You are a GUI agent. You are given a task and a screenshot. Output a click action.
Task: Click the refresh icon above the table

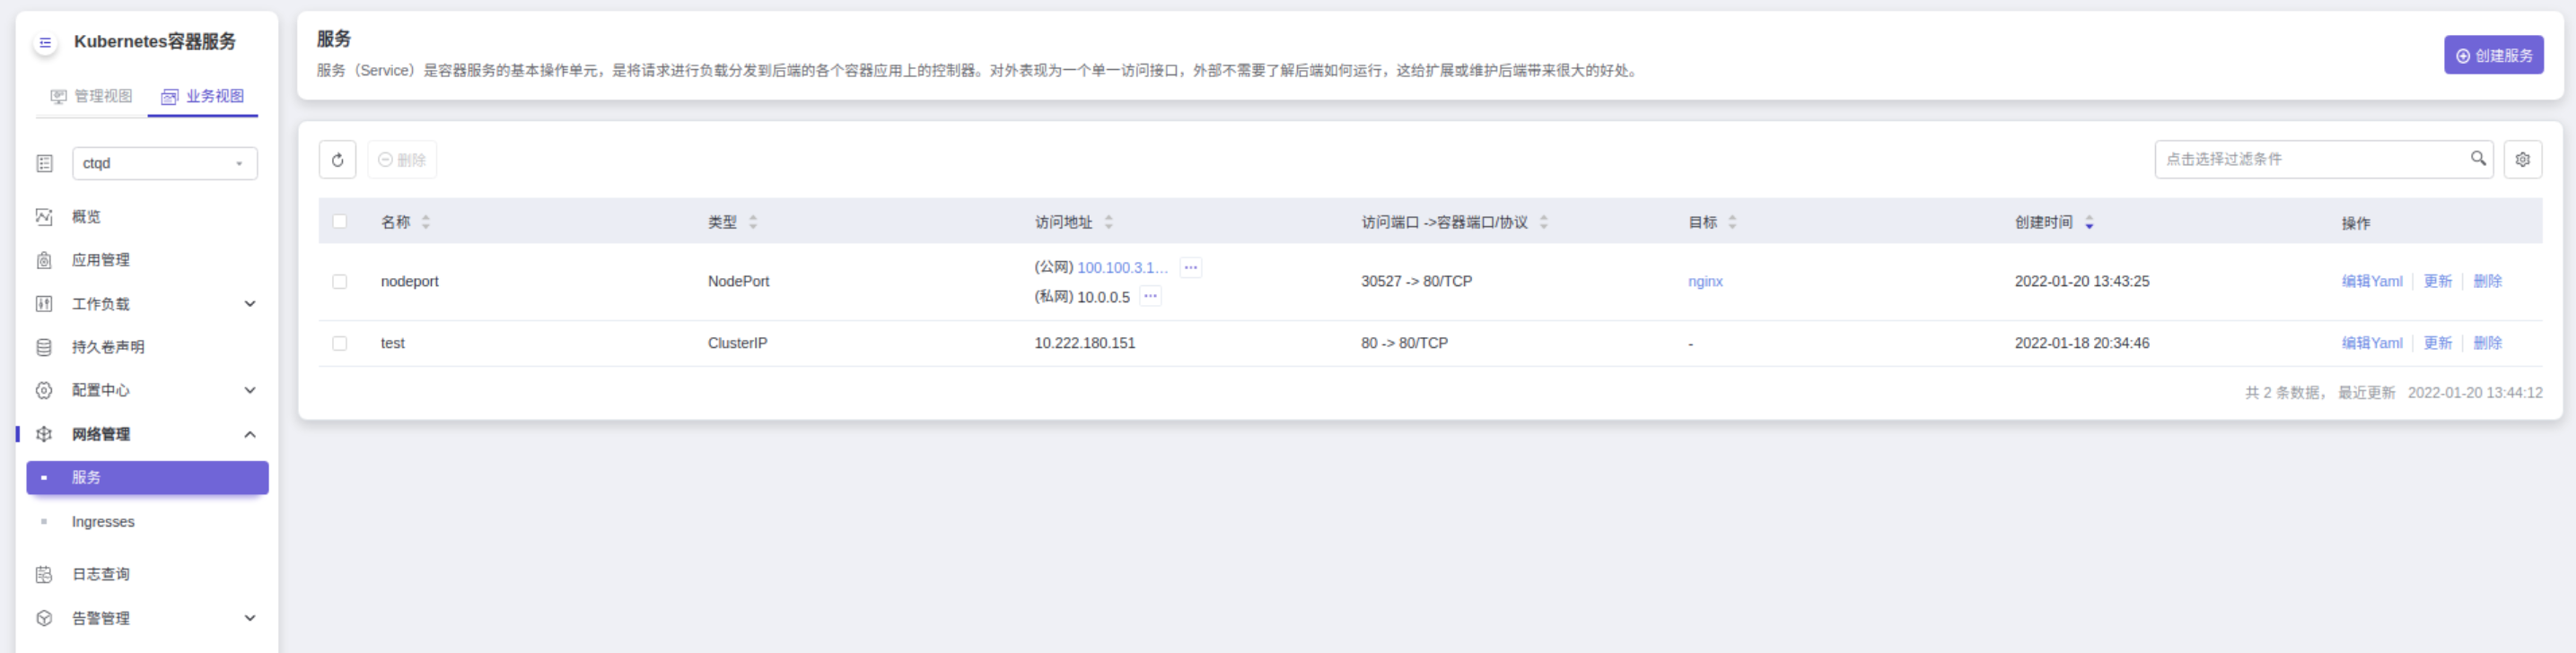coord(337,160)
